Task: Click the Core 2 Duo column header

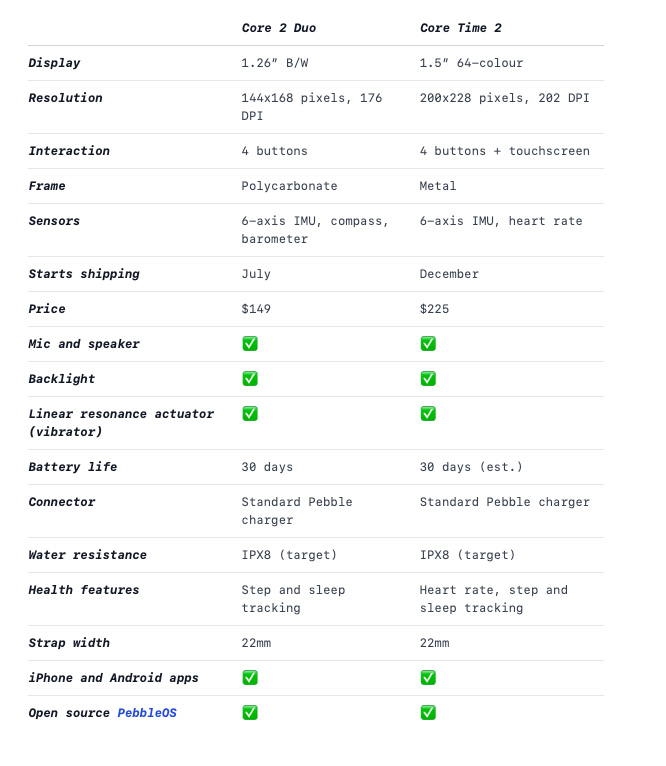Action: pos(278,28)
